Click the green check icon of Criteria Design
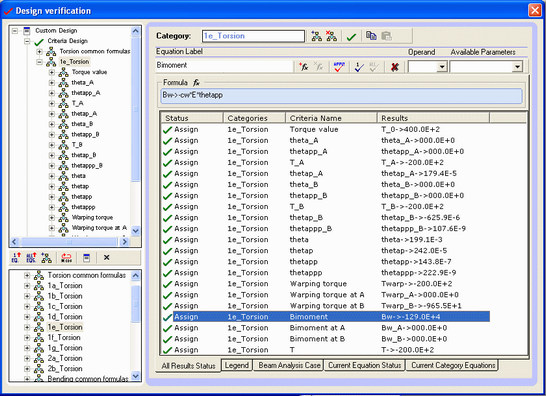The height and width of the screenshot is (396, 546). pos(39,42)
